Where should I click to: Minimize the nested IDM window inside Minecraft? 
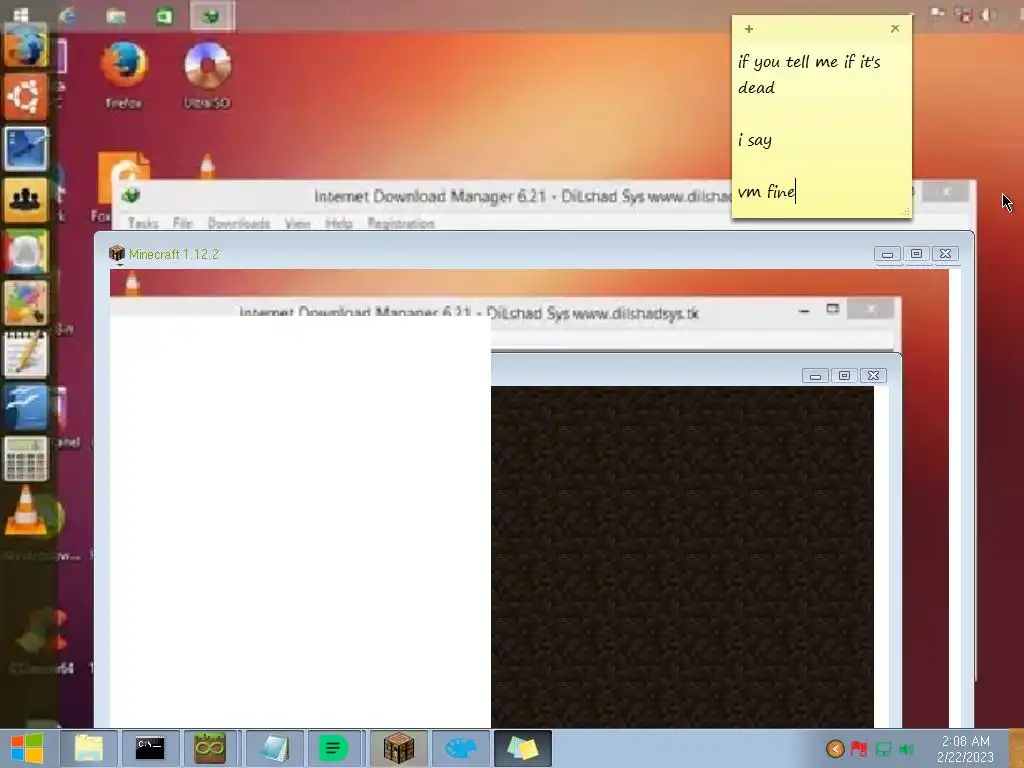(x=804, y=311)
